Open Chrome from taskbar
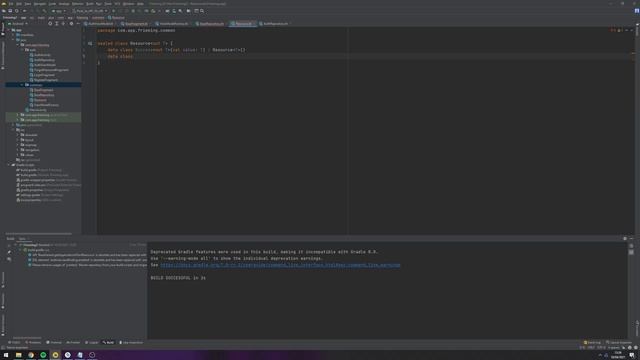The image size is (640, 360). (31, 355)
